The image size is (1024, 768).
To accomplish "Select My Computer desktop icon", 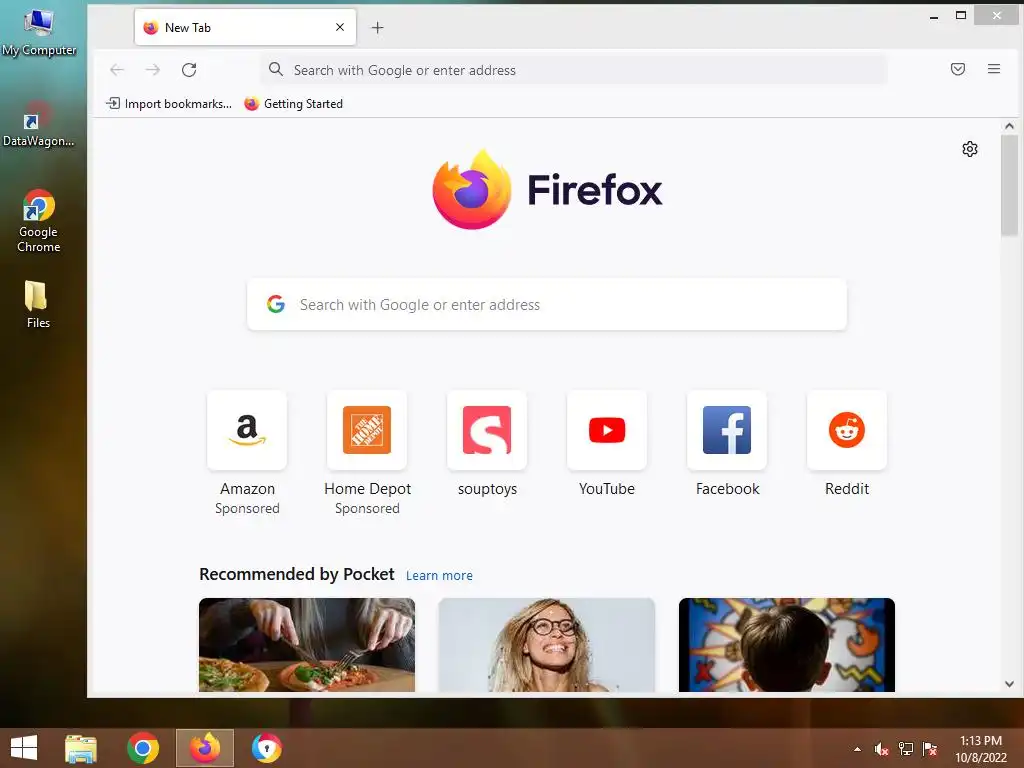I will (39, 31).
